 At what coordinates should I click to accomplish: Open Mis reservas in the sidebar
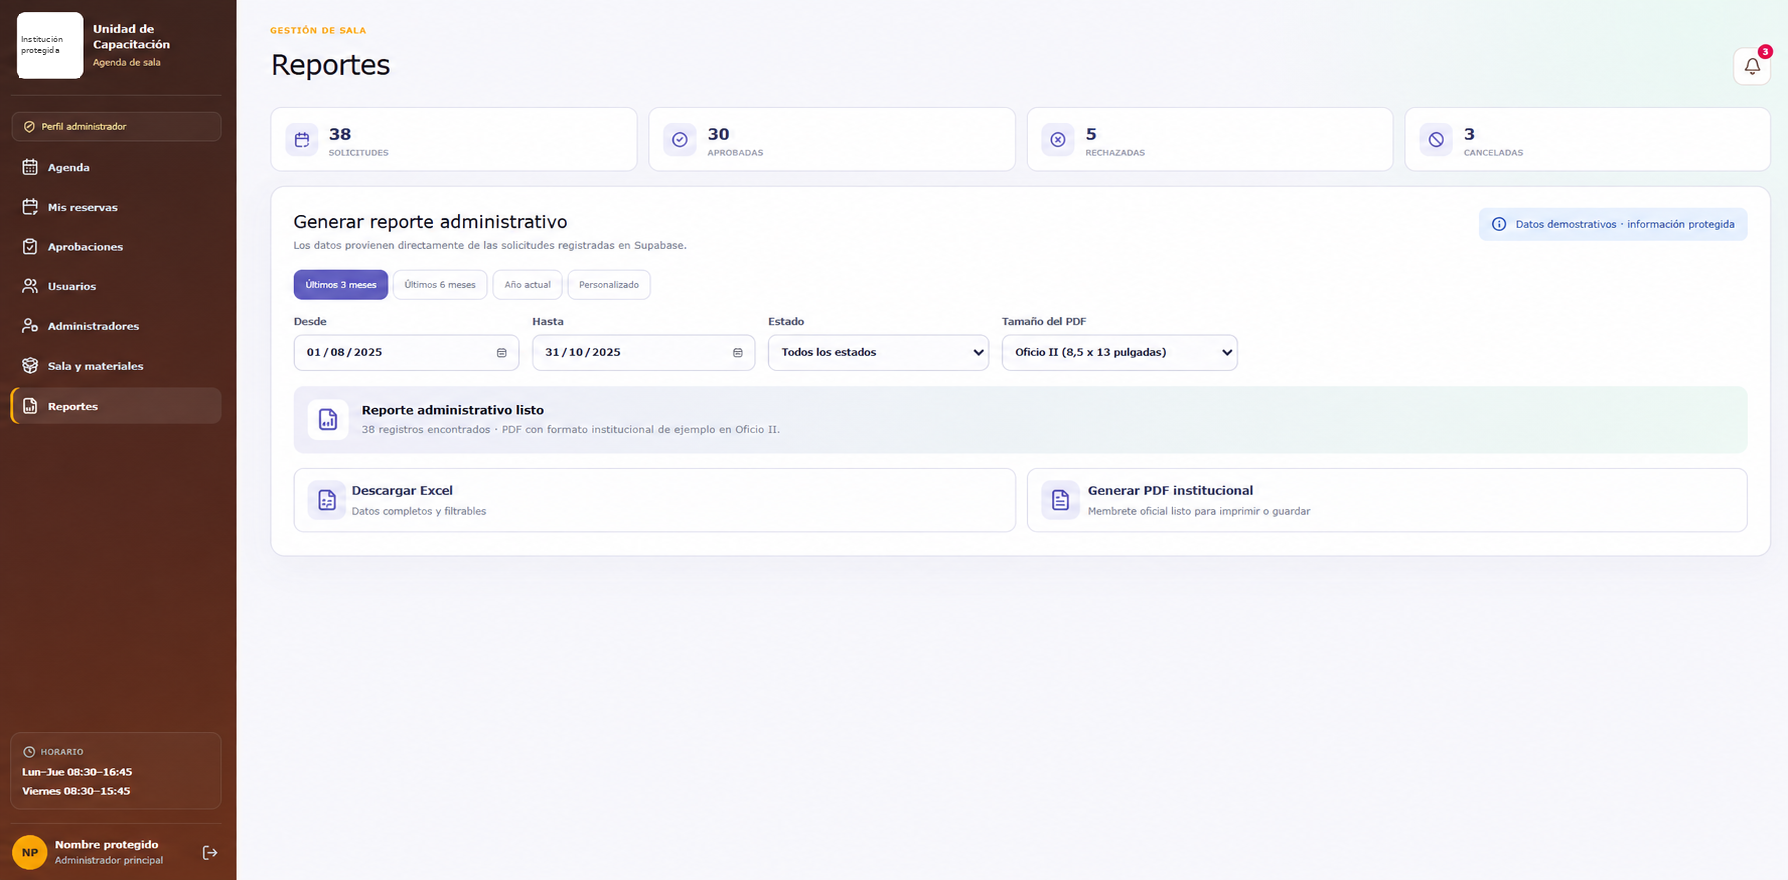(116, 207)
